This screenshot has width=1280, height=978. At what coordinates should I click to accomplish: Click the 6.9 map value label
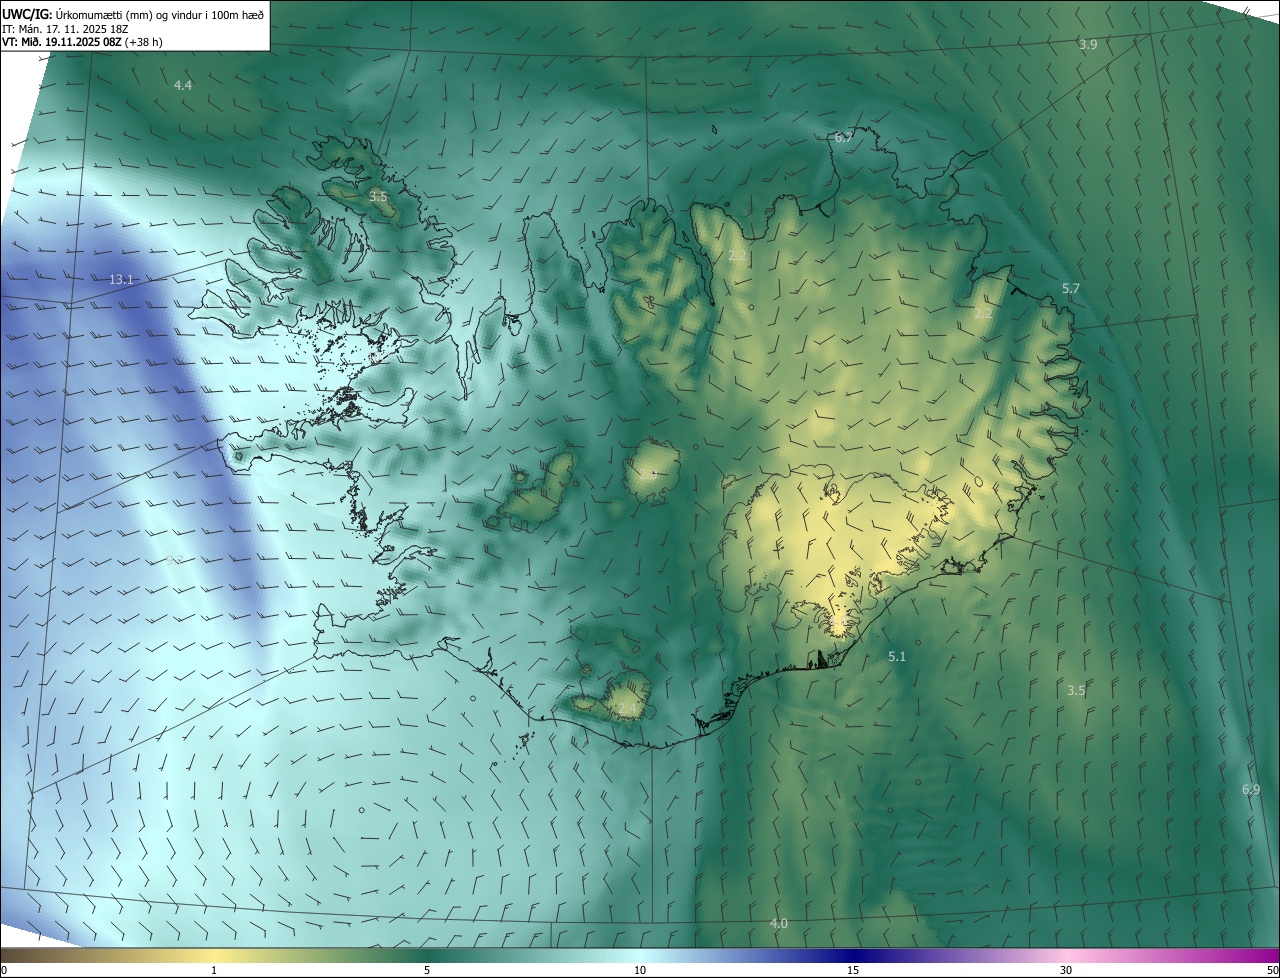coord(1251,790)
